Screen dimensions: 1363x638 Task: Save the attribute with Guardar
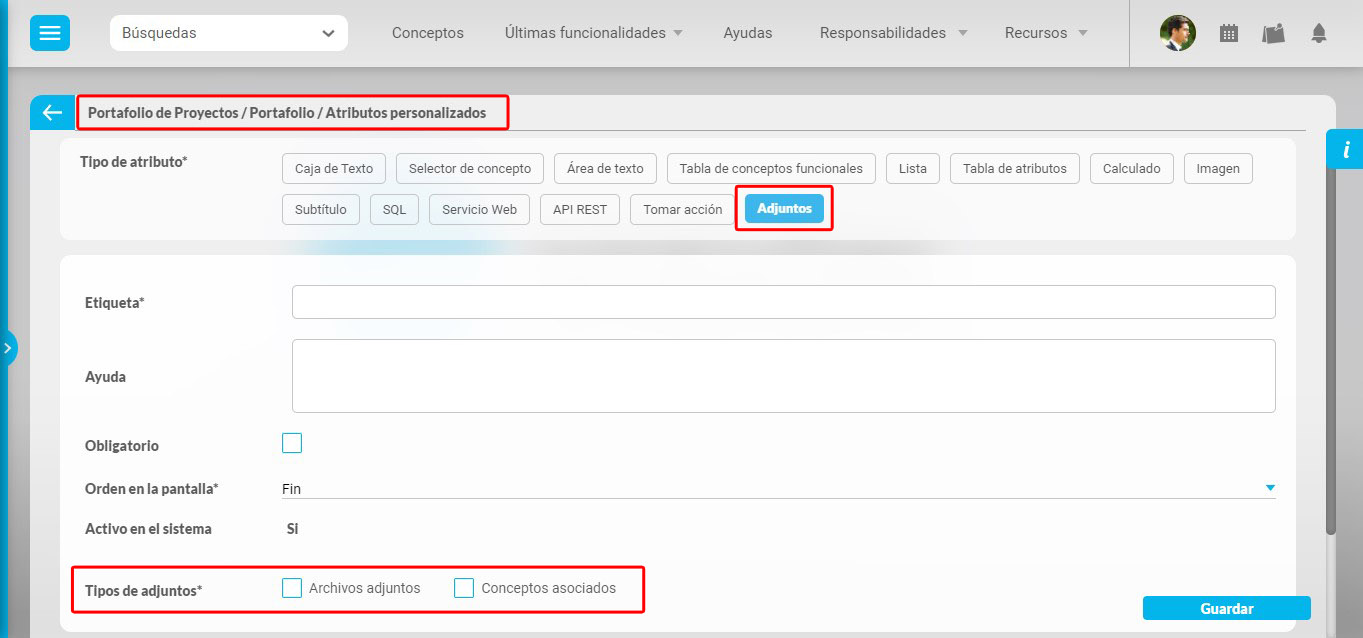[x=1226, y=608]
